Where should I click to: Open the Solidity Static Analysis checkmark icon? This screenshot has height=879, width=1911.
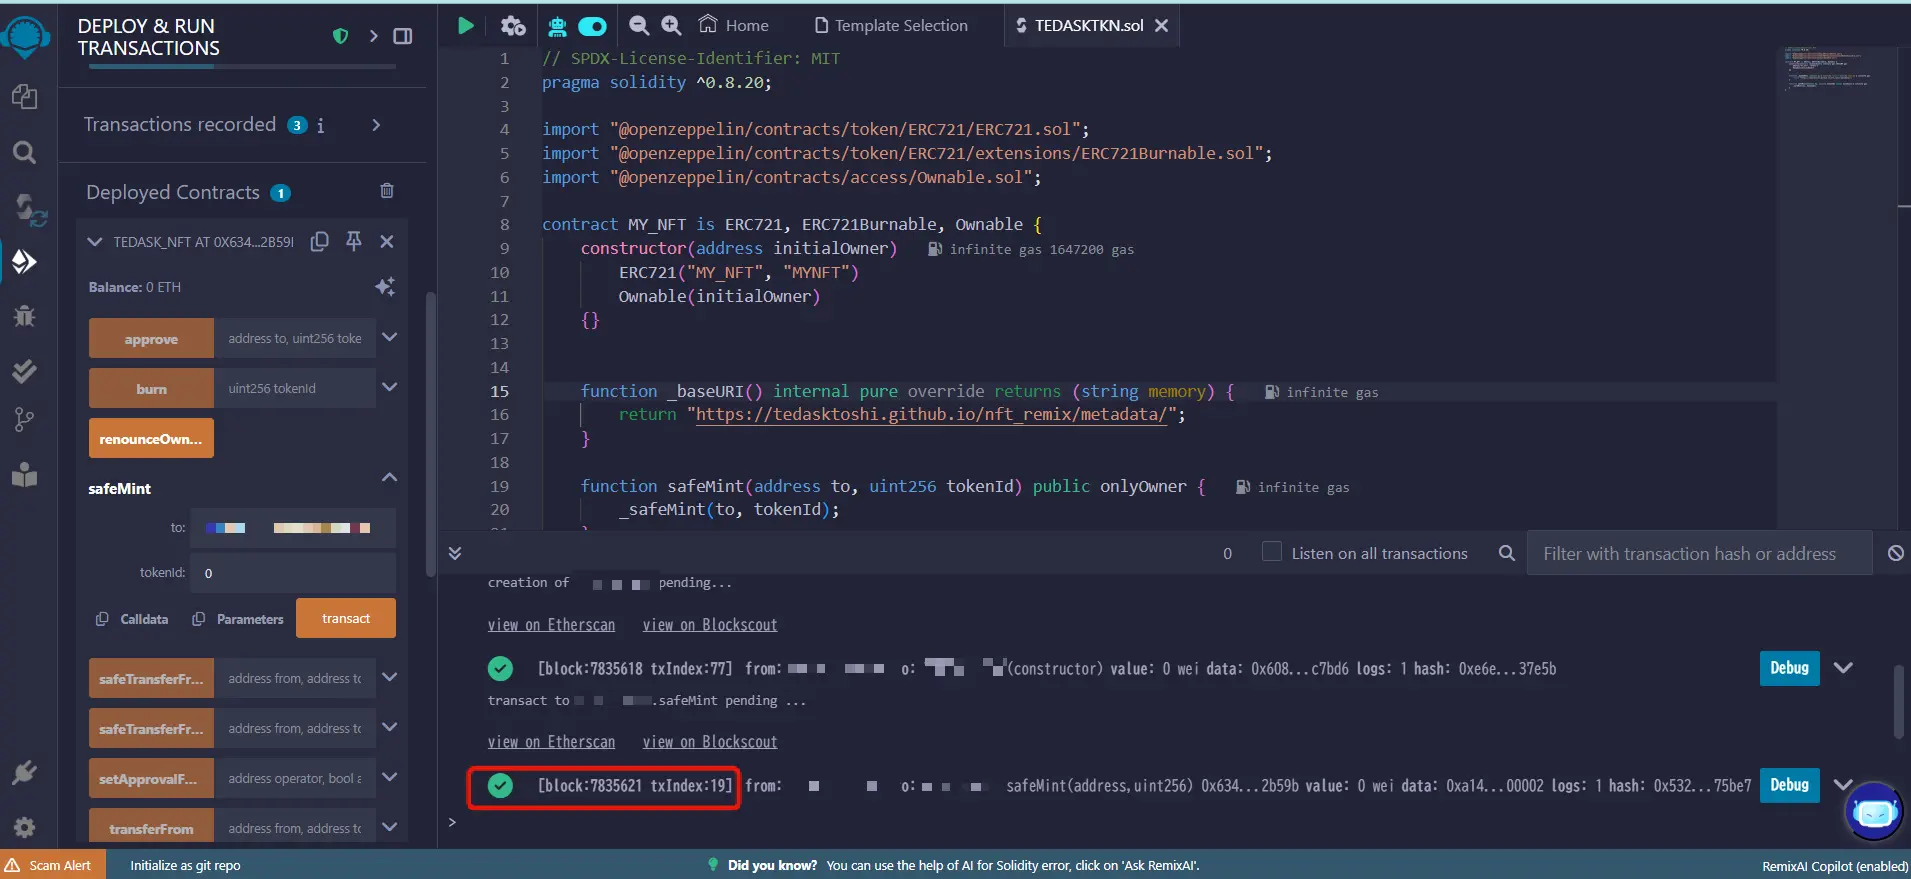click(x=24, y=371)
